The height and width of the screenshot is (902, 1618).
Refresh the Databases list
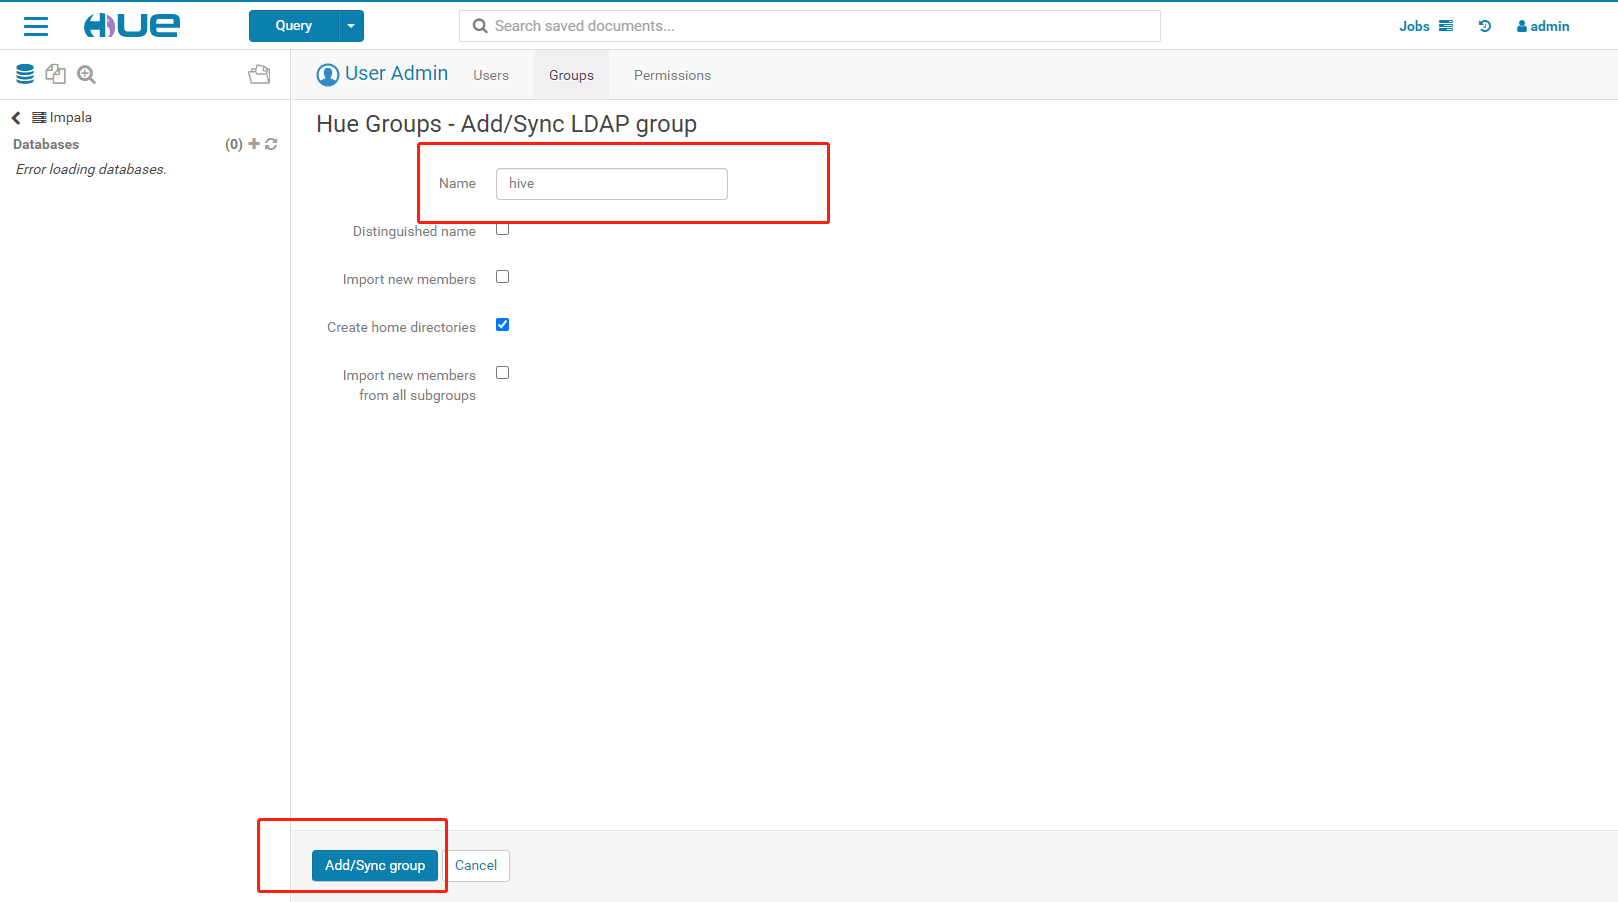[x=271, y=144]
